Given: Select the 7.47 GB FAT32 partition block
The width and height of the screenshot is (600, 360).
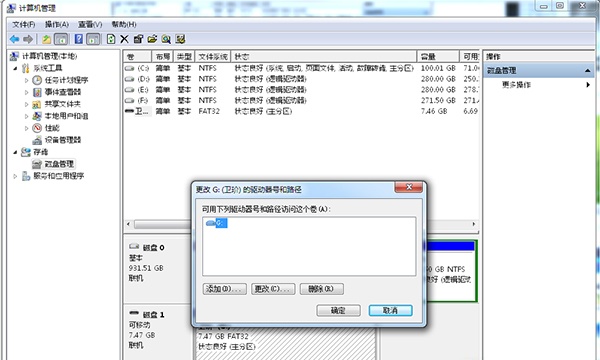Looking at the screenshot, I should 285,342.
